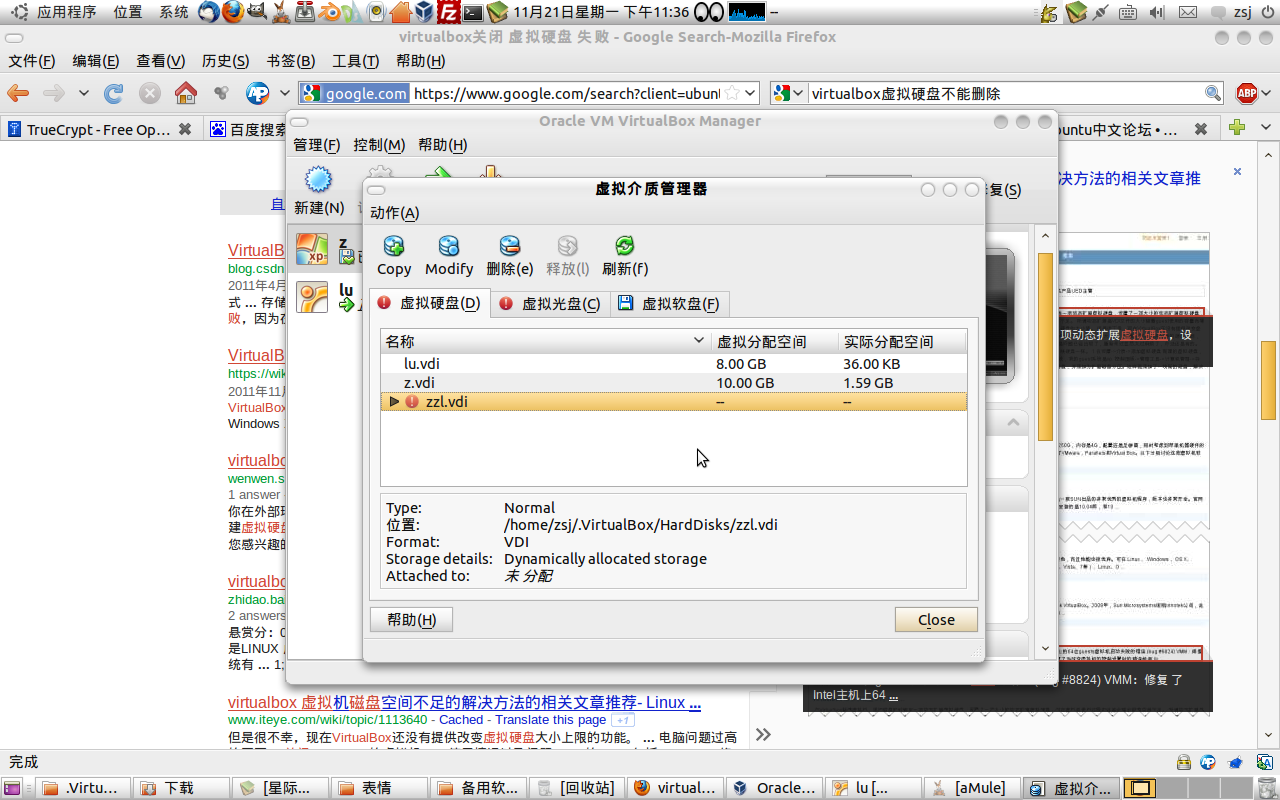Image resolution: width=1280 pixels, height=800 pixels.
Task: Open Firefox 工具(T) tools menu
Action: point(356,61)
